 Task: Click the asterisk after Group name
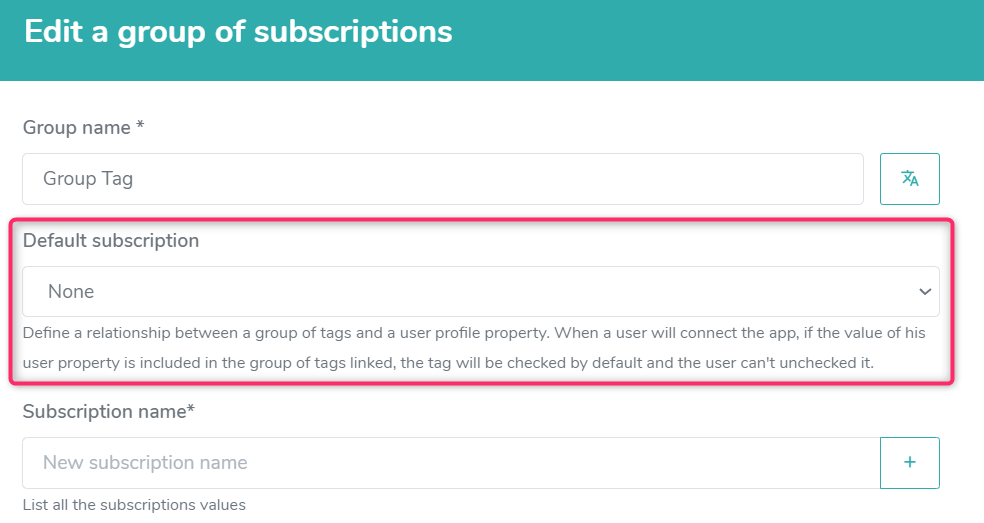tap(140, 124)
